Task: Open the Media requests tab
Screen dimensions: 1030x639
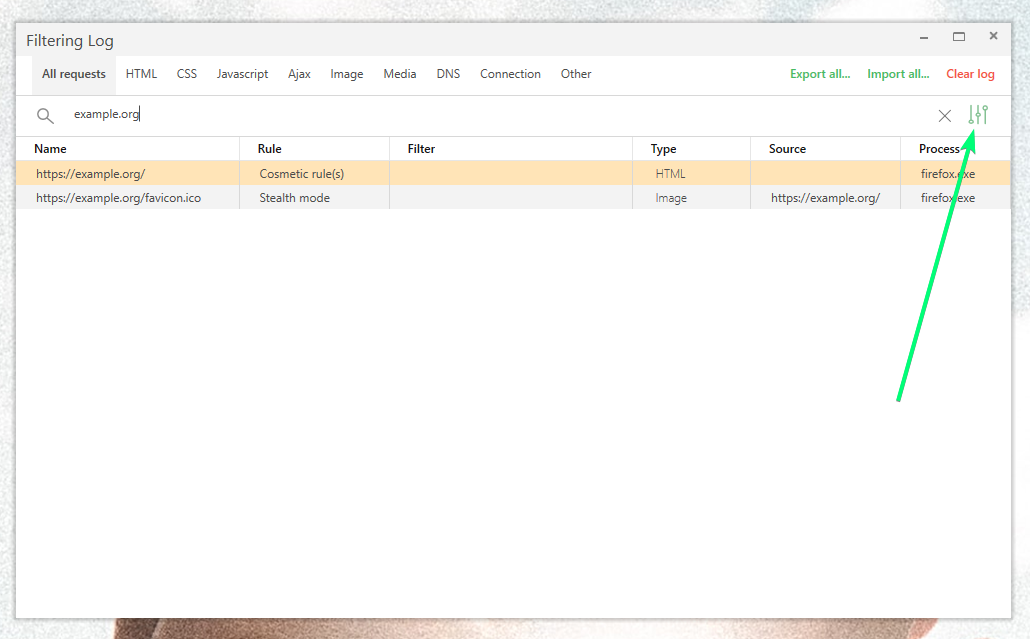Action: (x=399, y=73)
